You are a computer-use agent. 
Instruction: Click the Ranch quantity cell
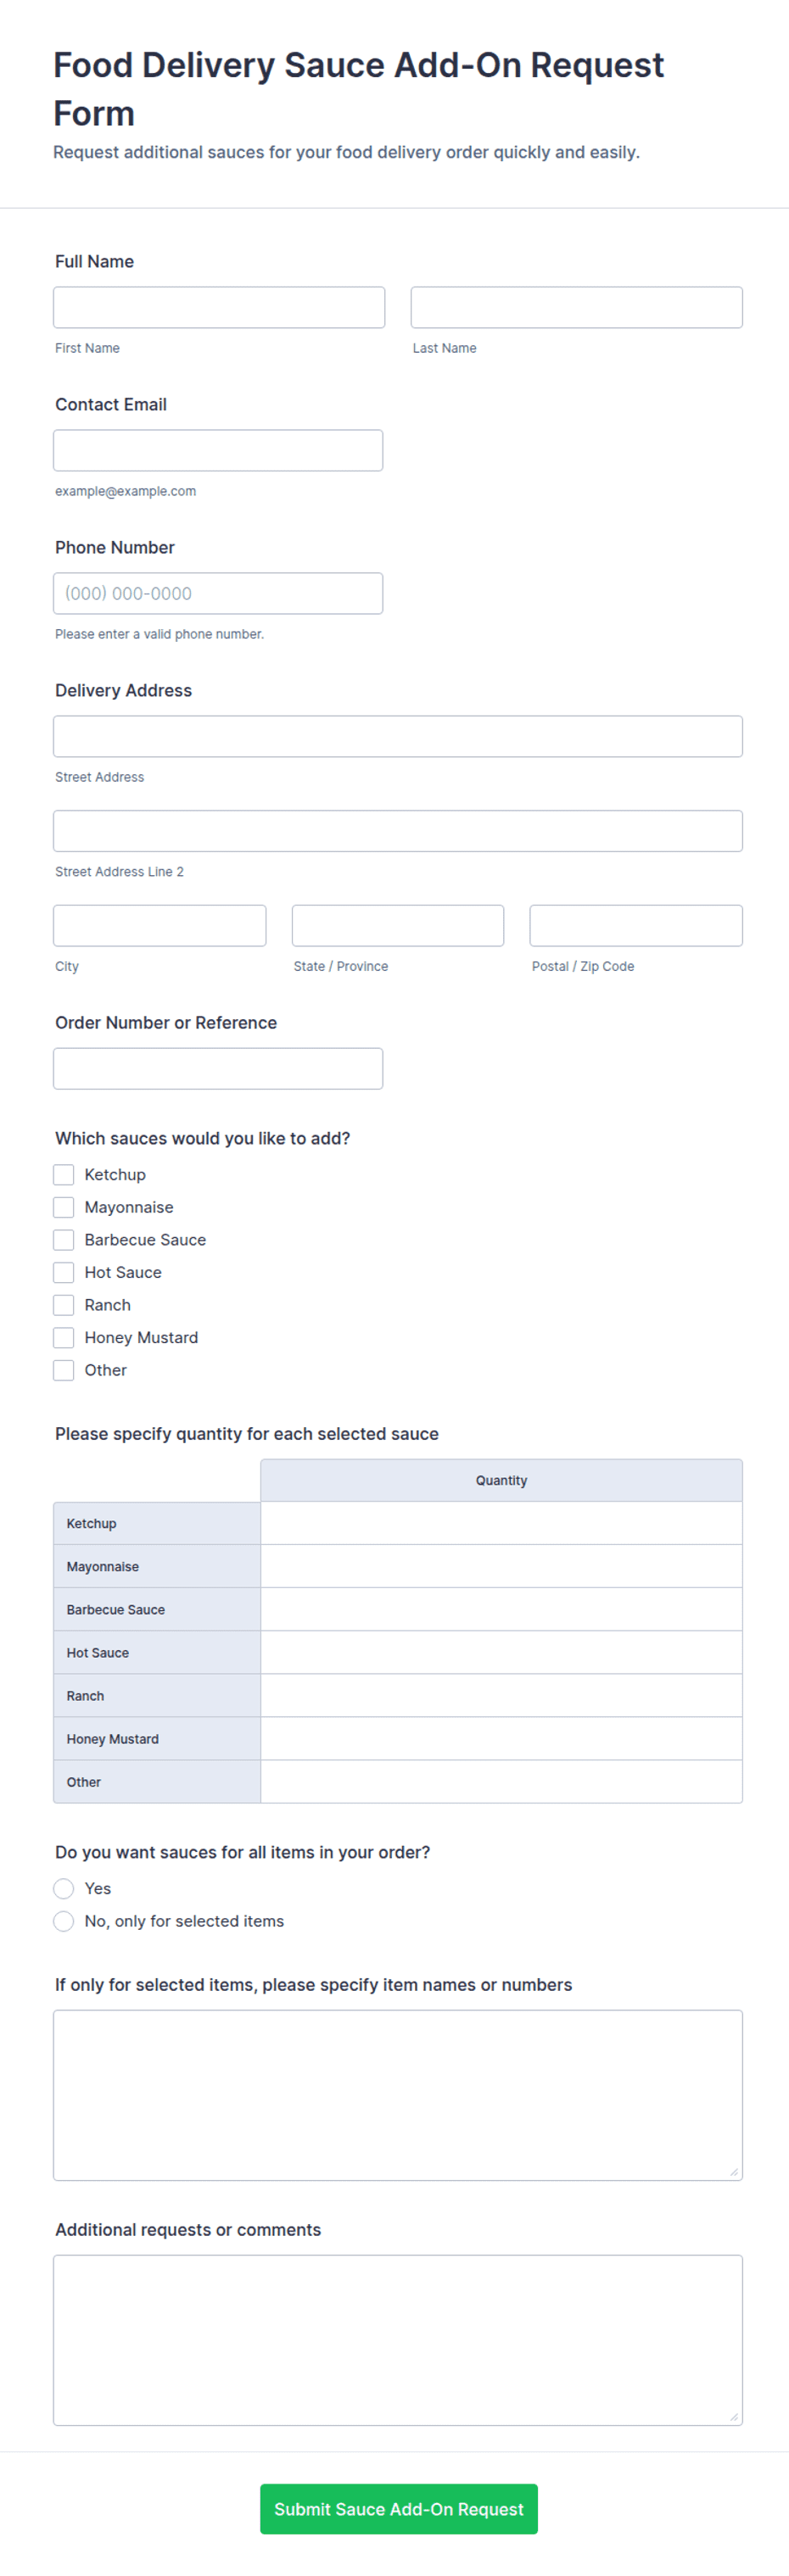tap(501, 1695)
